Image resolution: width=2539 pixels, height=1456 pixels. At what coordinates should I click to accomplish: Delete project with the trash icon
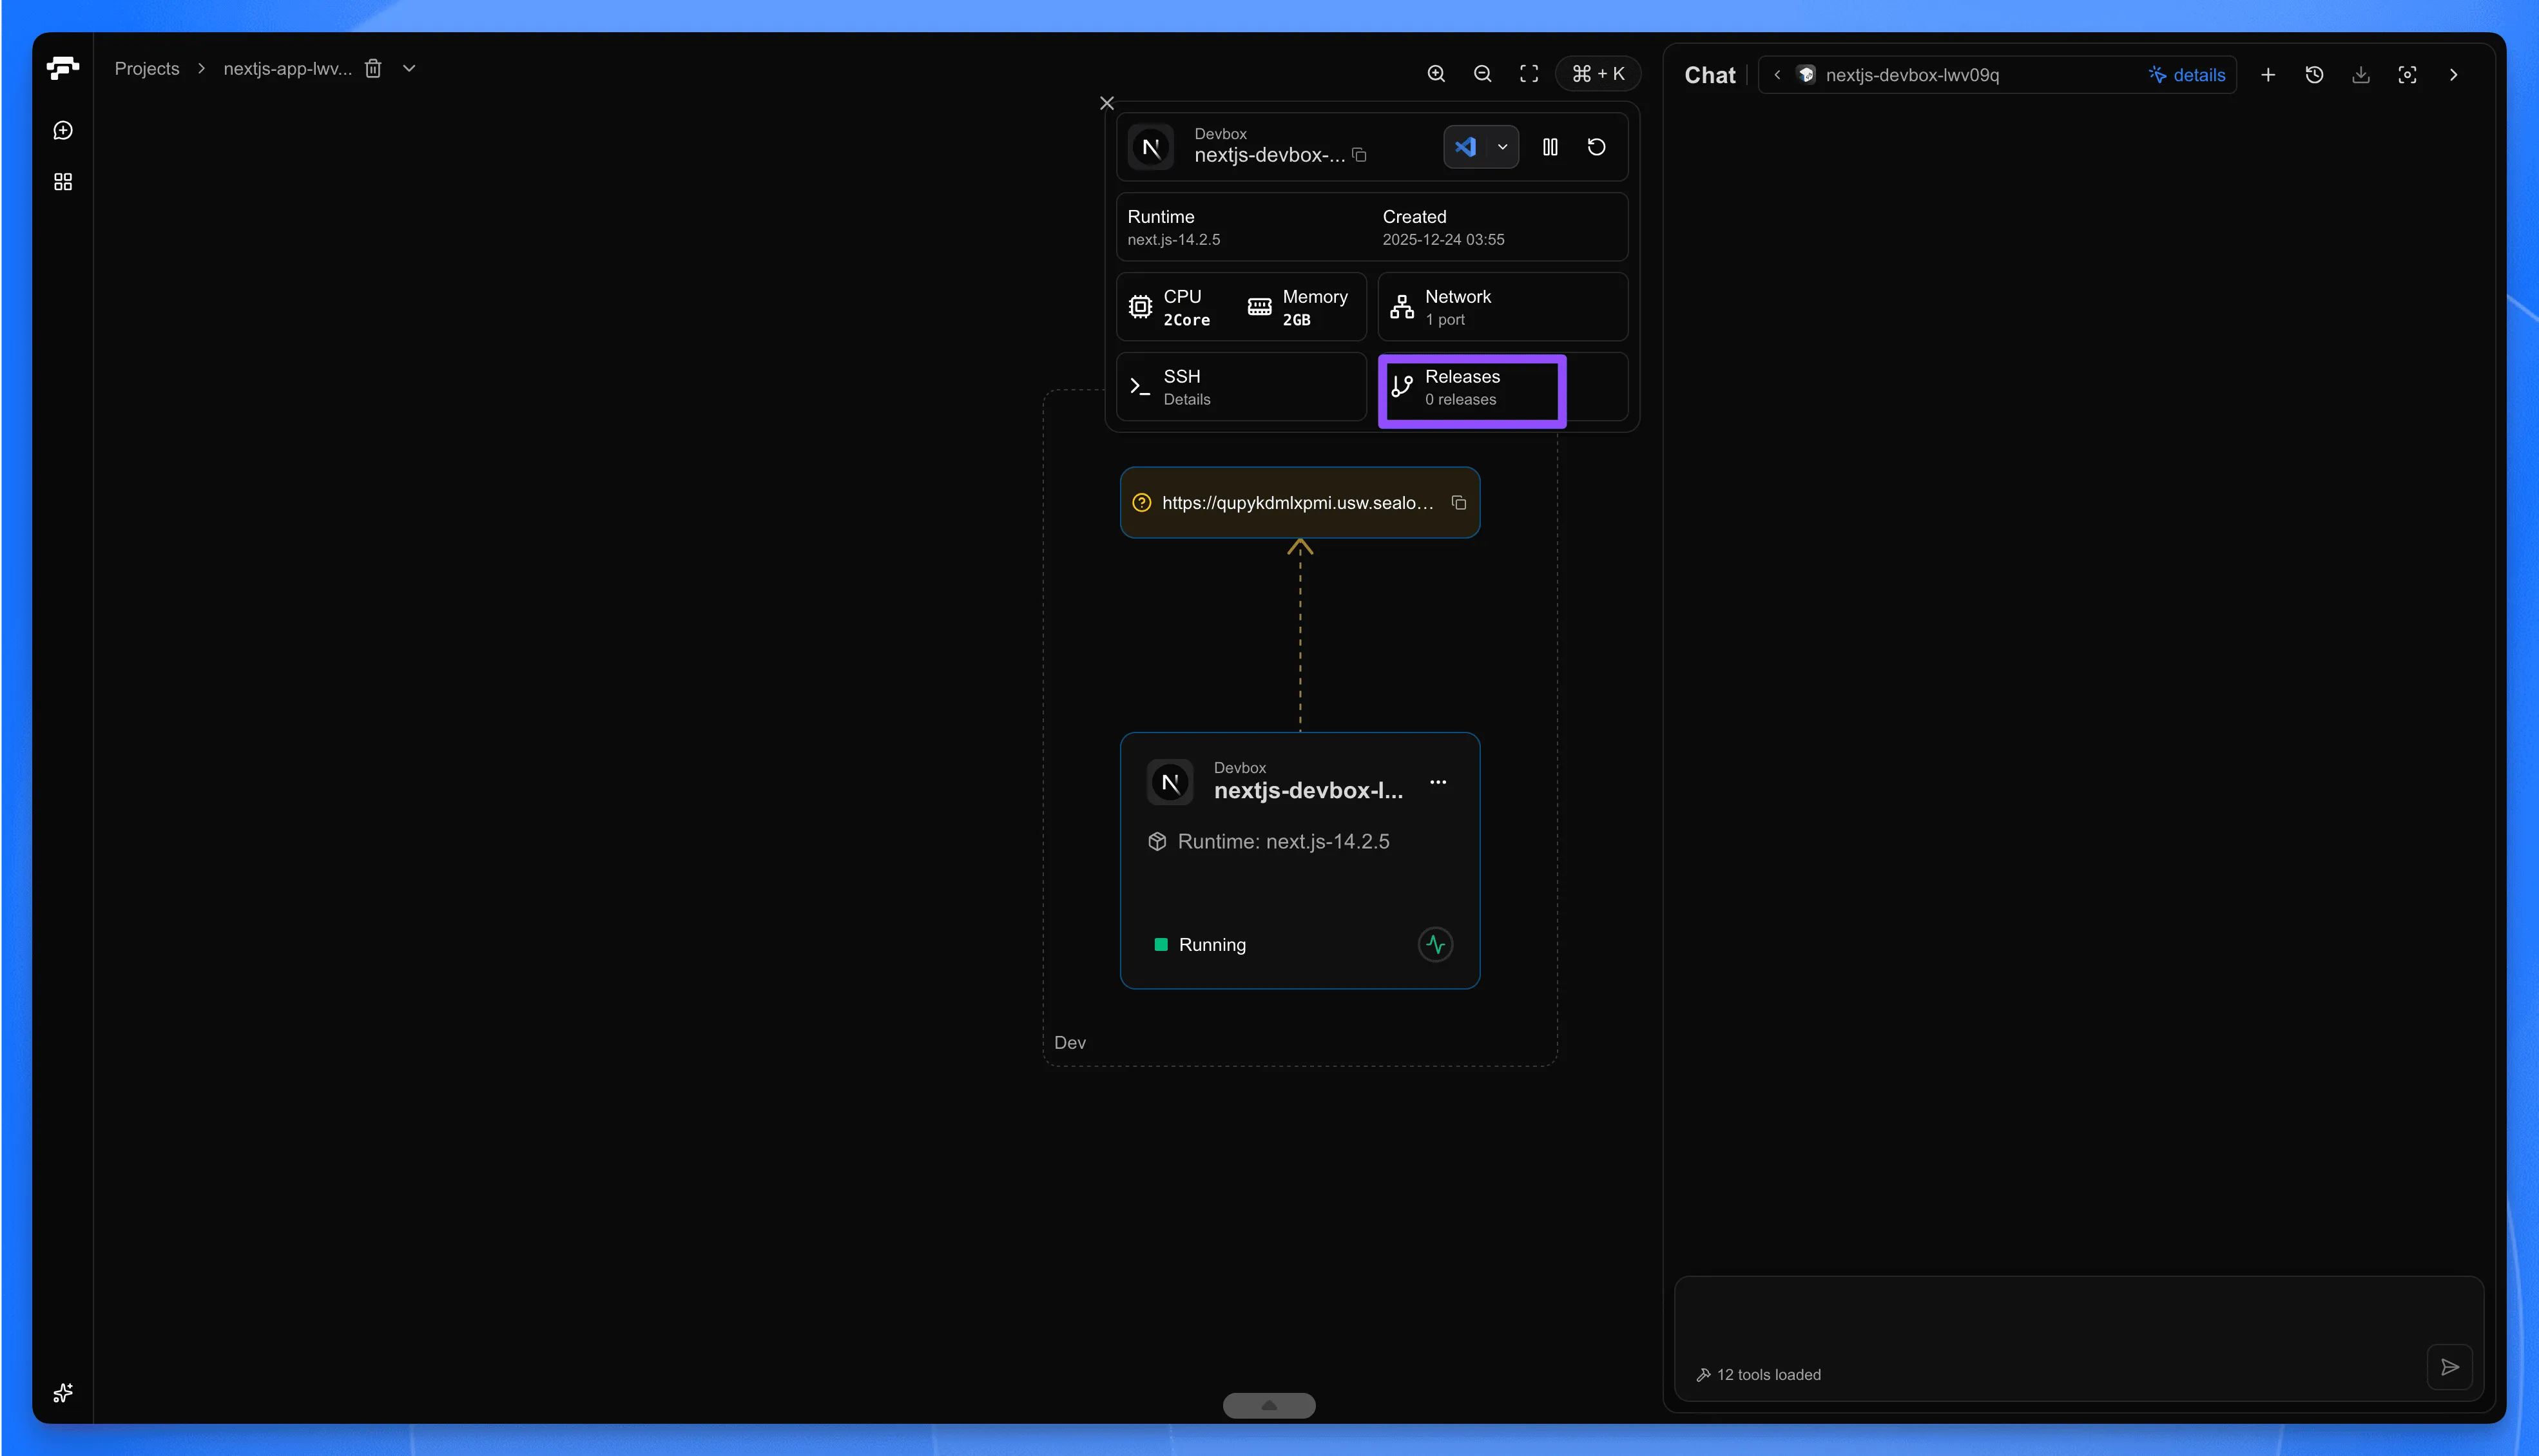(x=373, y=69)
